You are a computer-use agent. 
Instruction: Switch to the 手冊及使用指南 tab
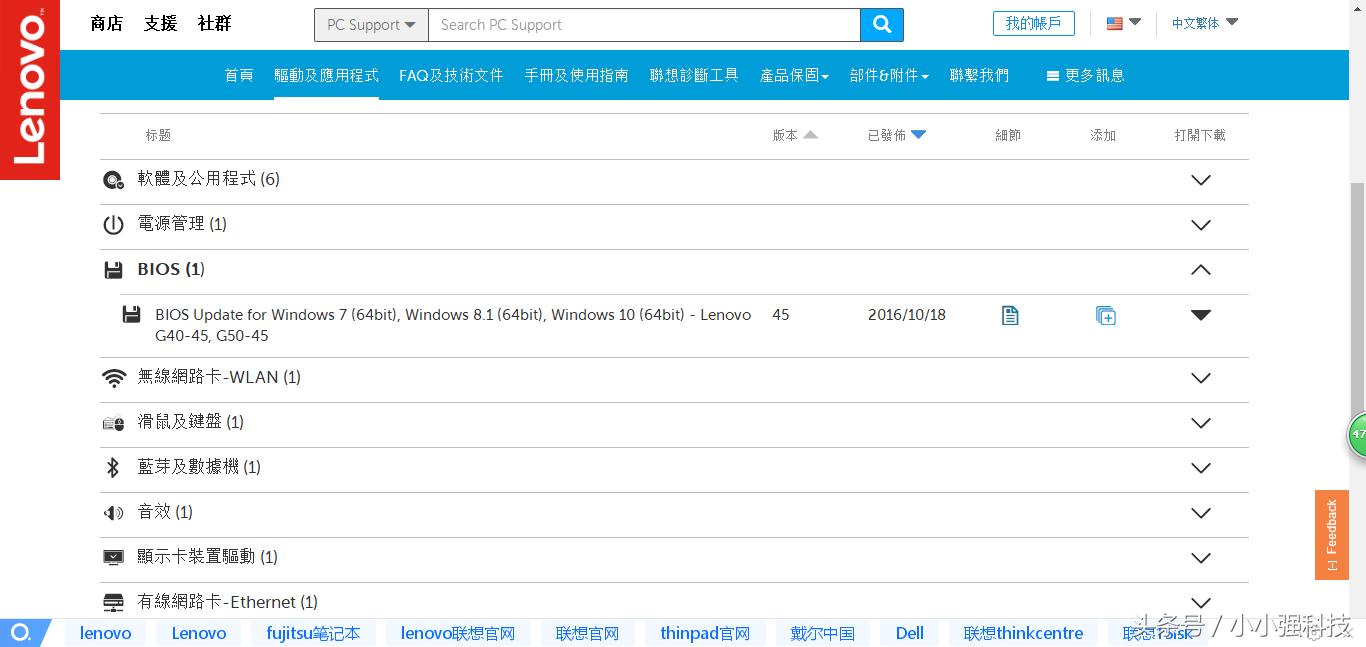(576, 74)
